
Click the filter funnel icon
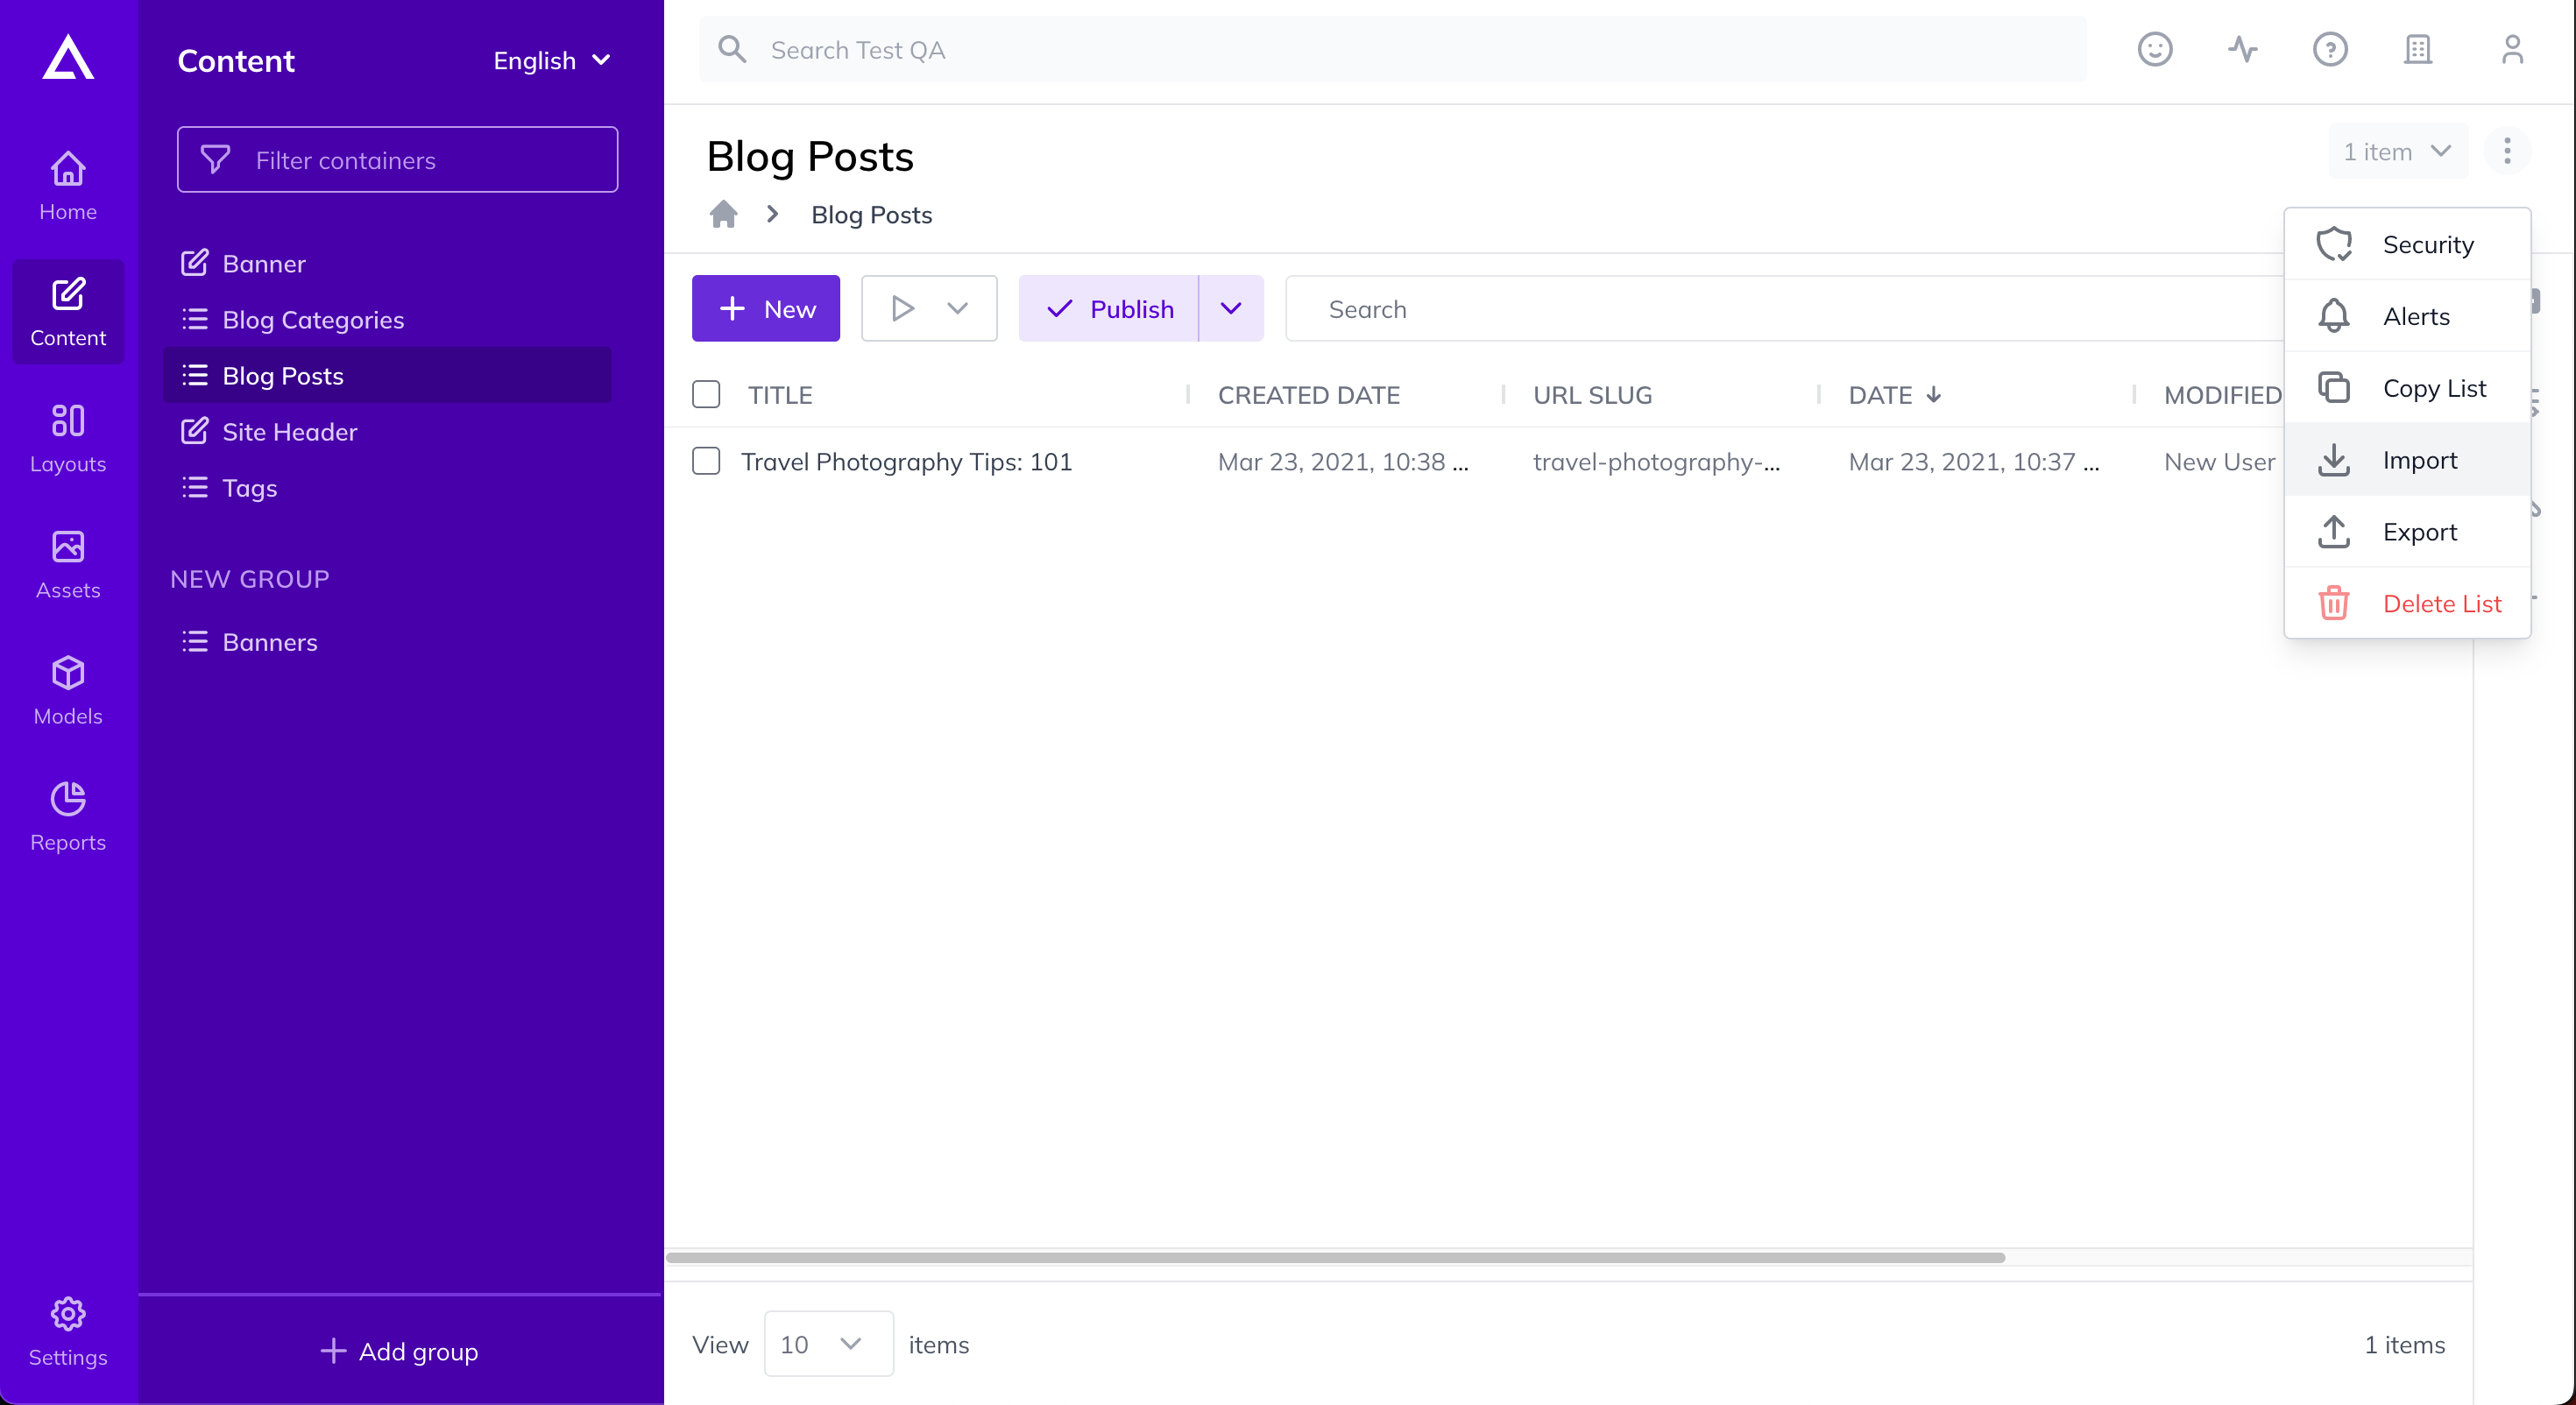(x=216, y=160)
